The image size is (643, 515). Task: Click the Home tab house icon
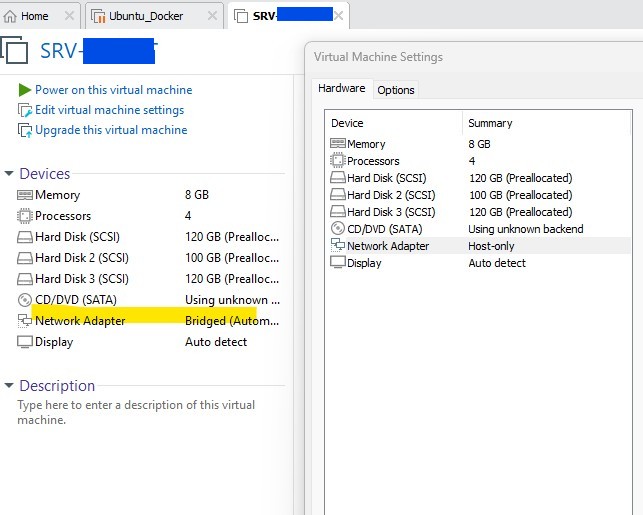point(11,16)
